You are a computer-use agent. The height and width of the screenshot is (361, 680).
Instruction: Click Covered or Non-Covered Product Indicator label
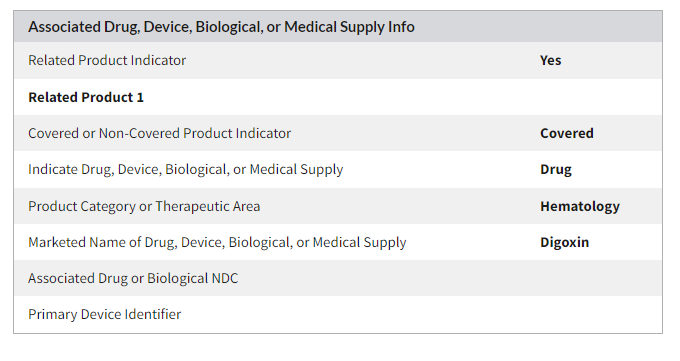pyautogui.click(x=160, y=133)
